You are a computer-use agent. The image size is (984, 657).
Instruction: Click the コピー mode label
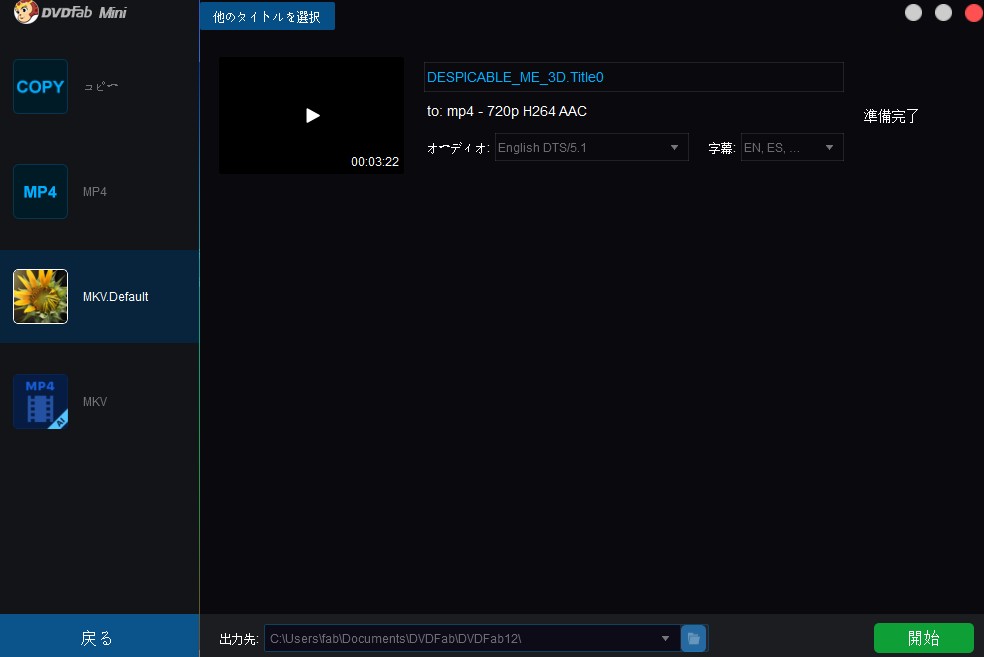pos(100,87)
